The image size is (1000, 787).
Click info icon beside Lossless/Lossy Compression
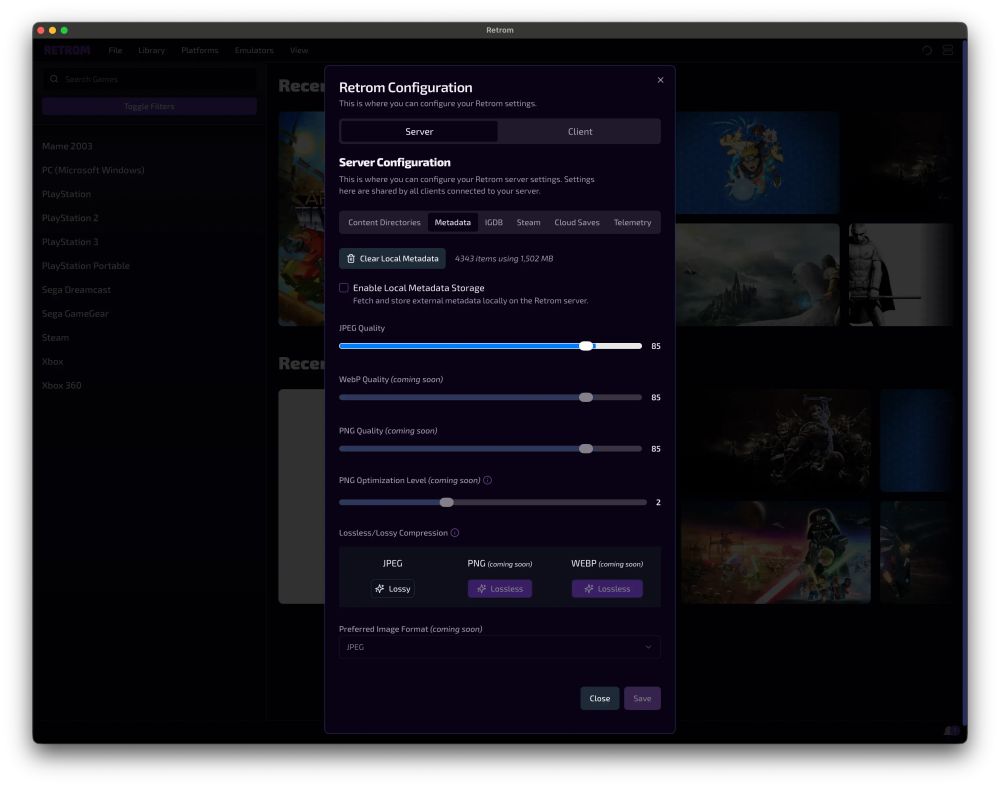coord(455,533)
